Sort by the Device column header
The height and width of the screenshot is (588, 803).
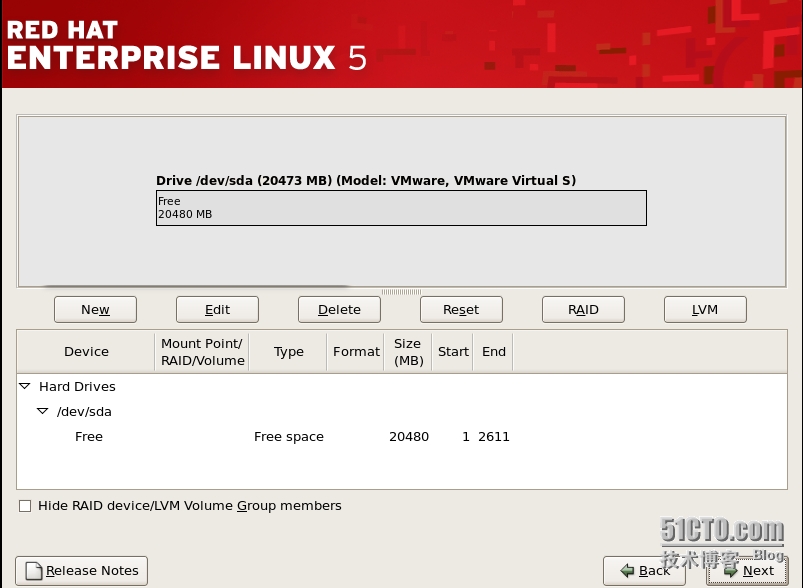pyautogui.click(x=86, y=351)
